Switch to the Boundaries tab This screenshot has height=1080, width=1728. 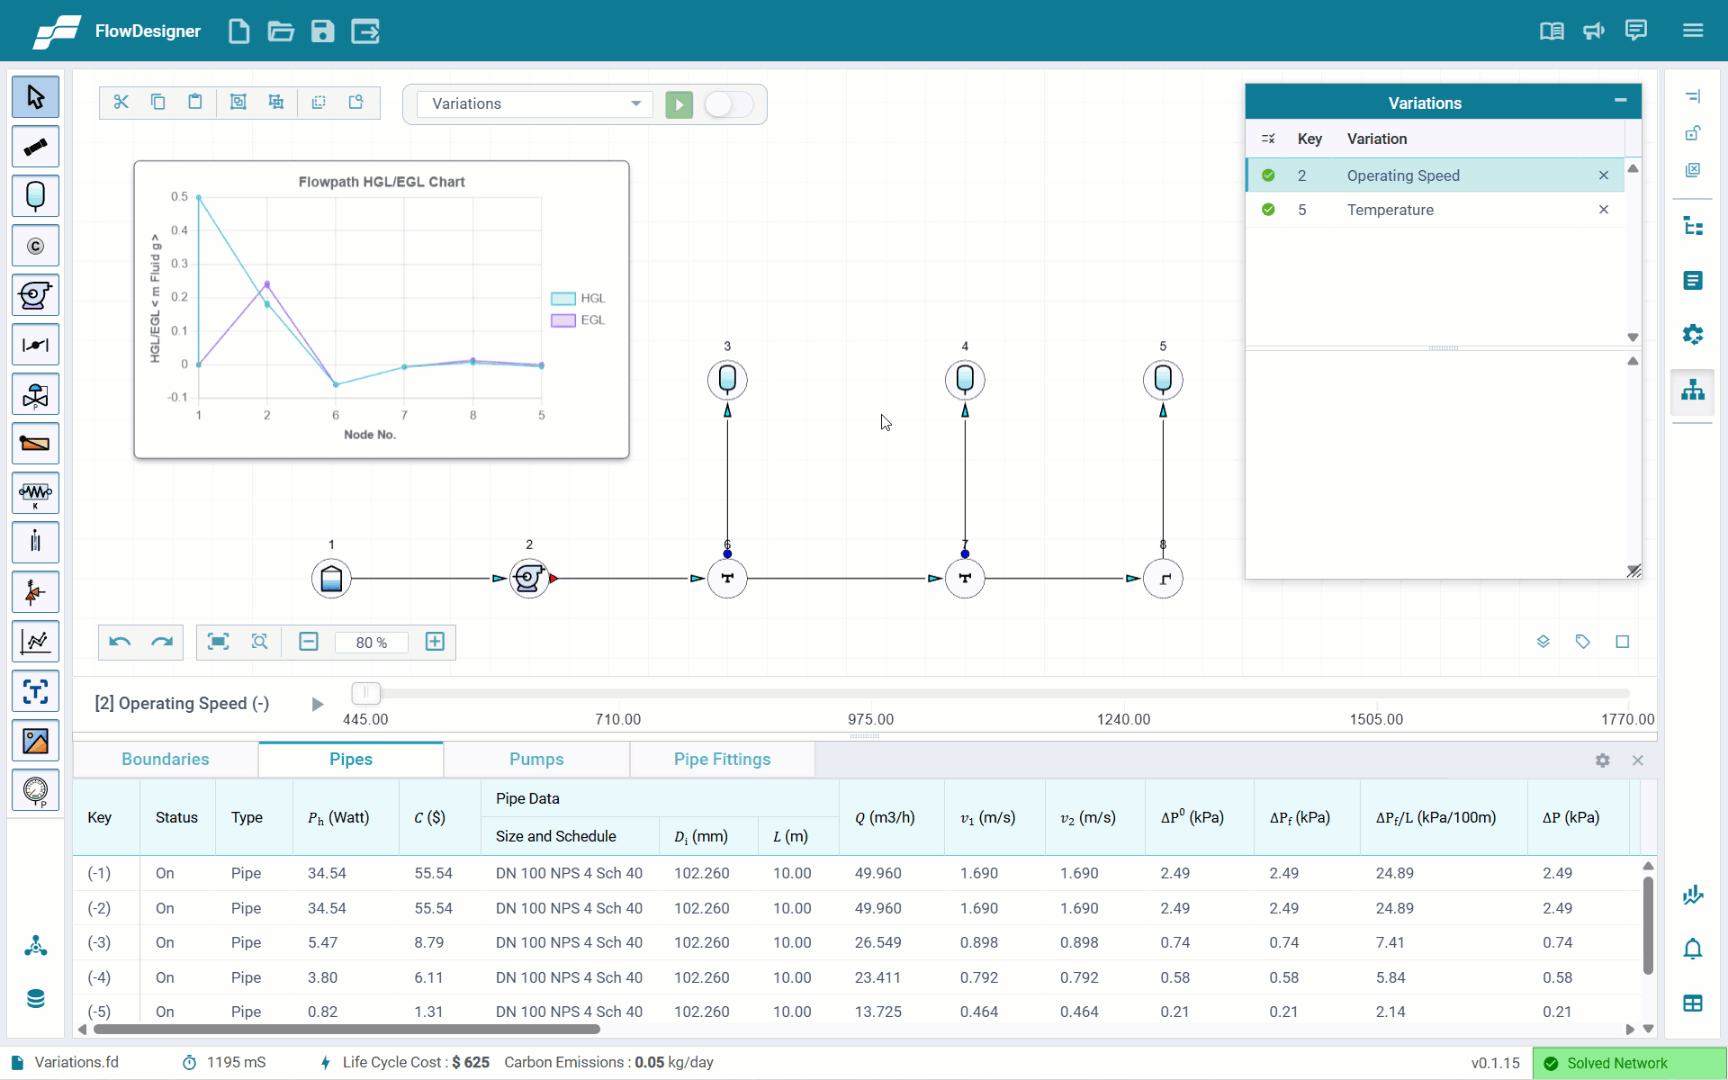(165, 759)
